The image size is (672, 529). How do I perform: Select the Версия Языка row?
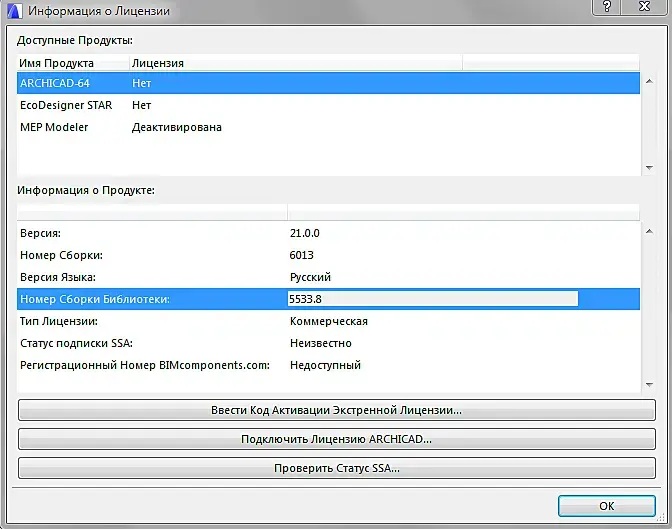[328, 277]
